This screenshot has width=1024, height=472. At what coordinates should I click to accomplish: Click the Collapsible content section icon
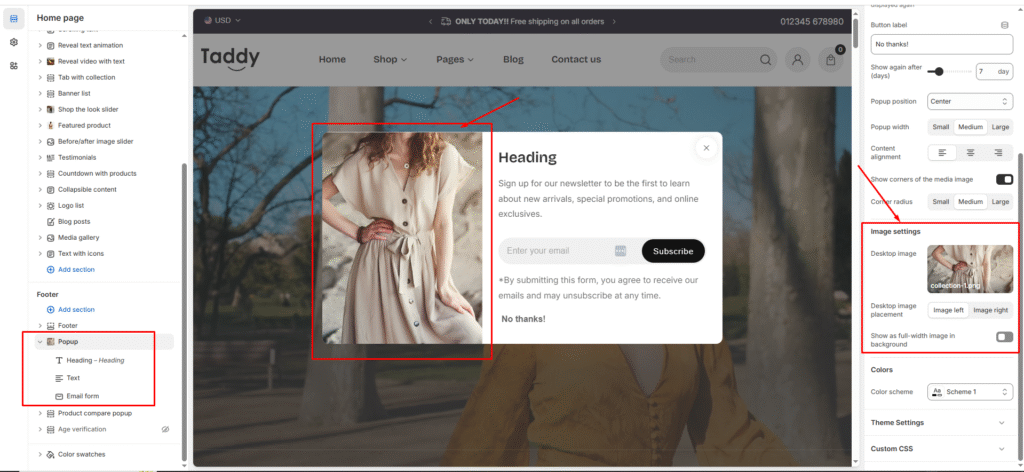point(50,189)
